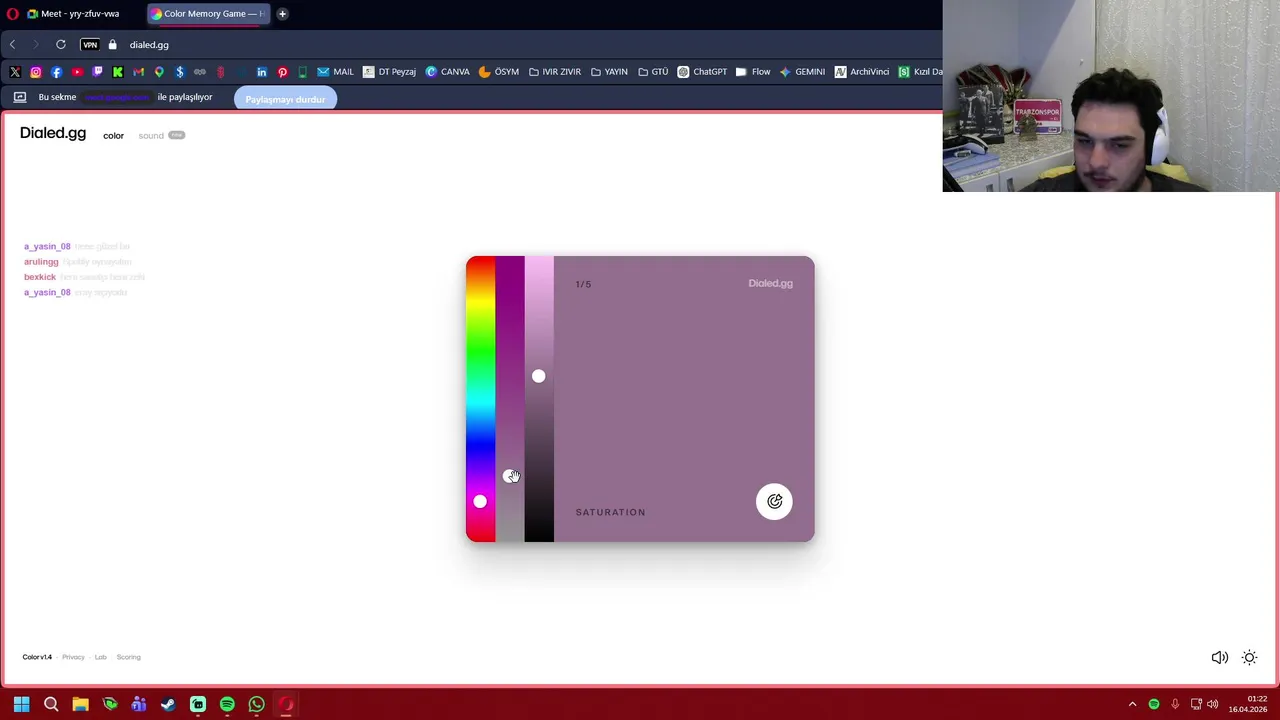Open the ChatGPT bookmark
Viewport: 1280px width, 720px height.
(702, 72)
